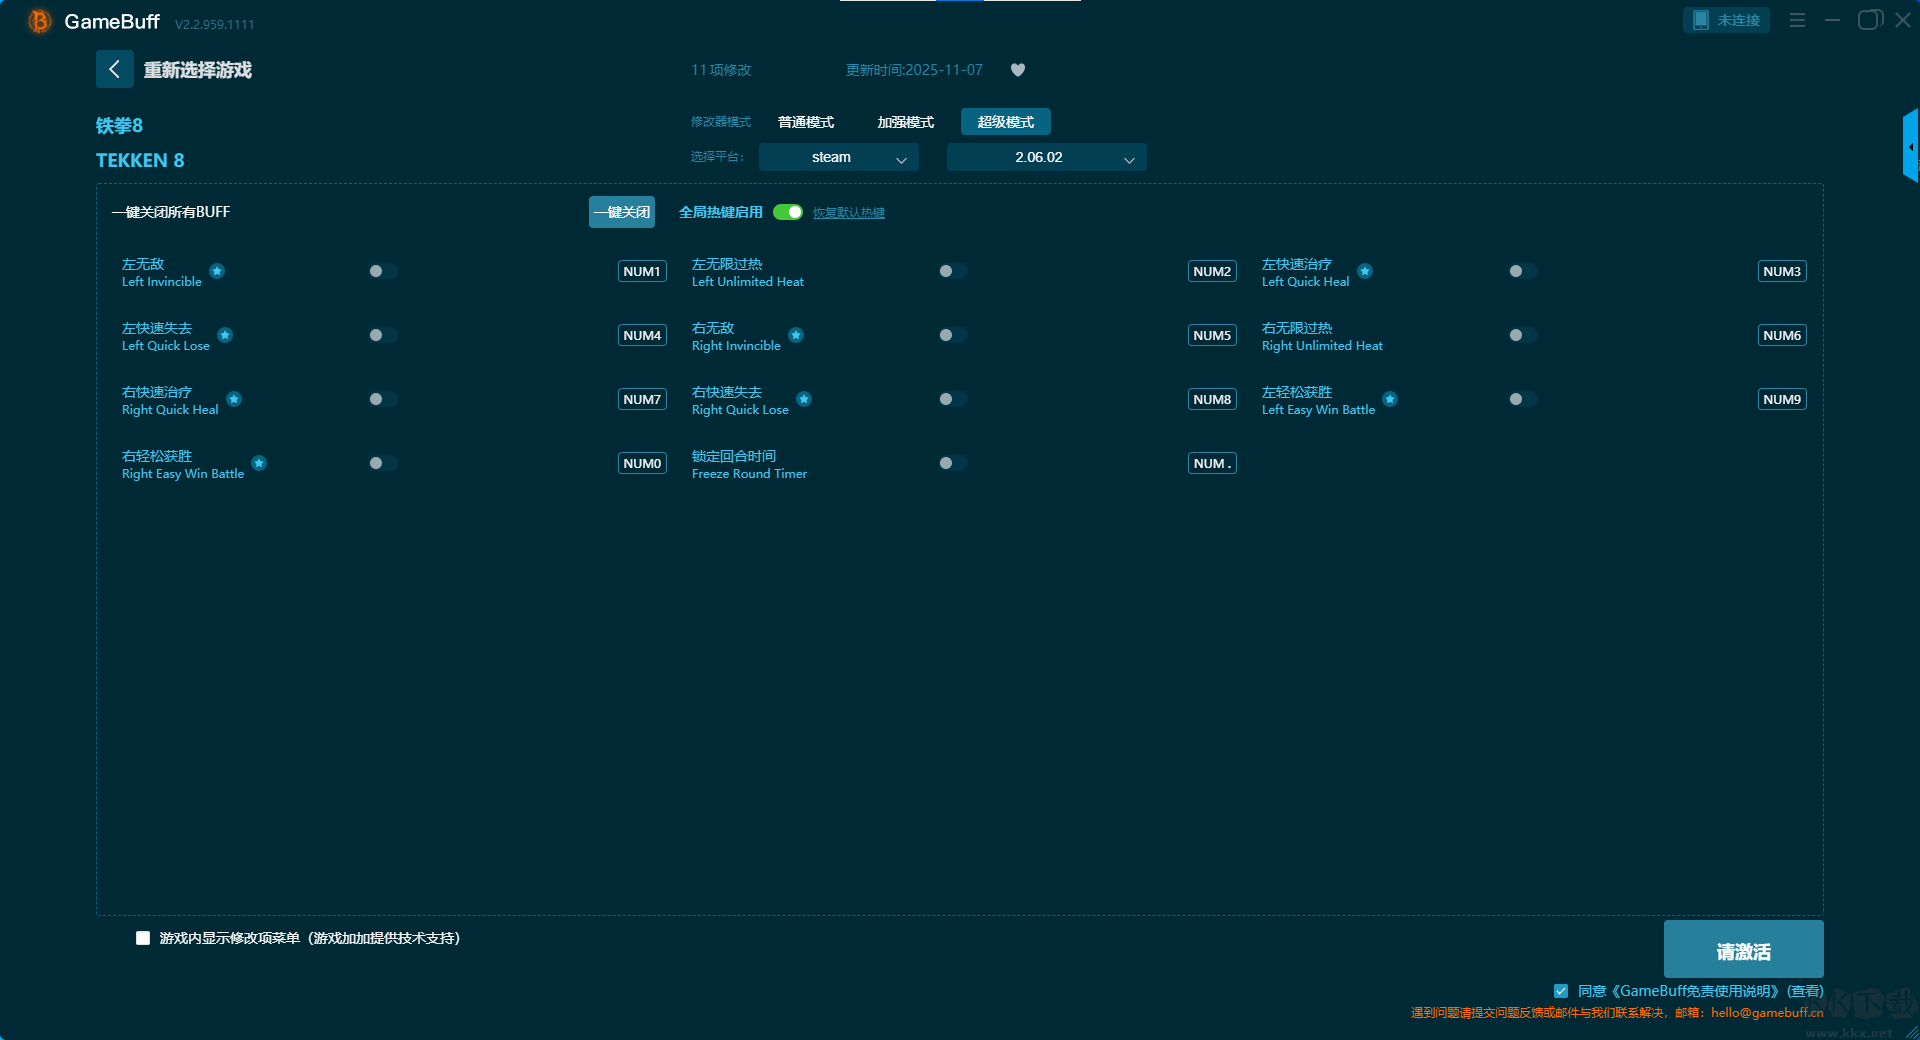Viewport: 1920px width, 1040px height.
Task: Click the heart favorite icon
Action: click(x=1018, y=70)
